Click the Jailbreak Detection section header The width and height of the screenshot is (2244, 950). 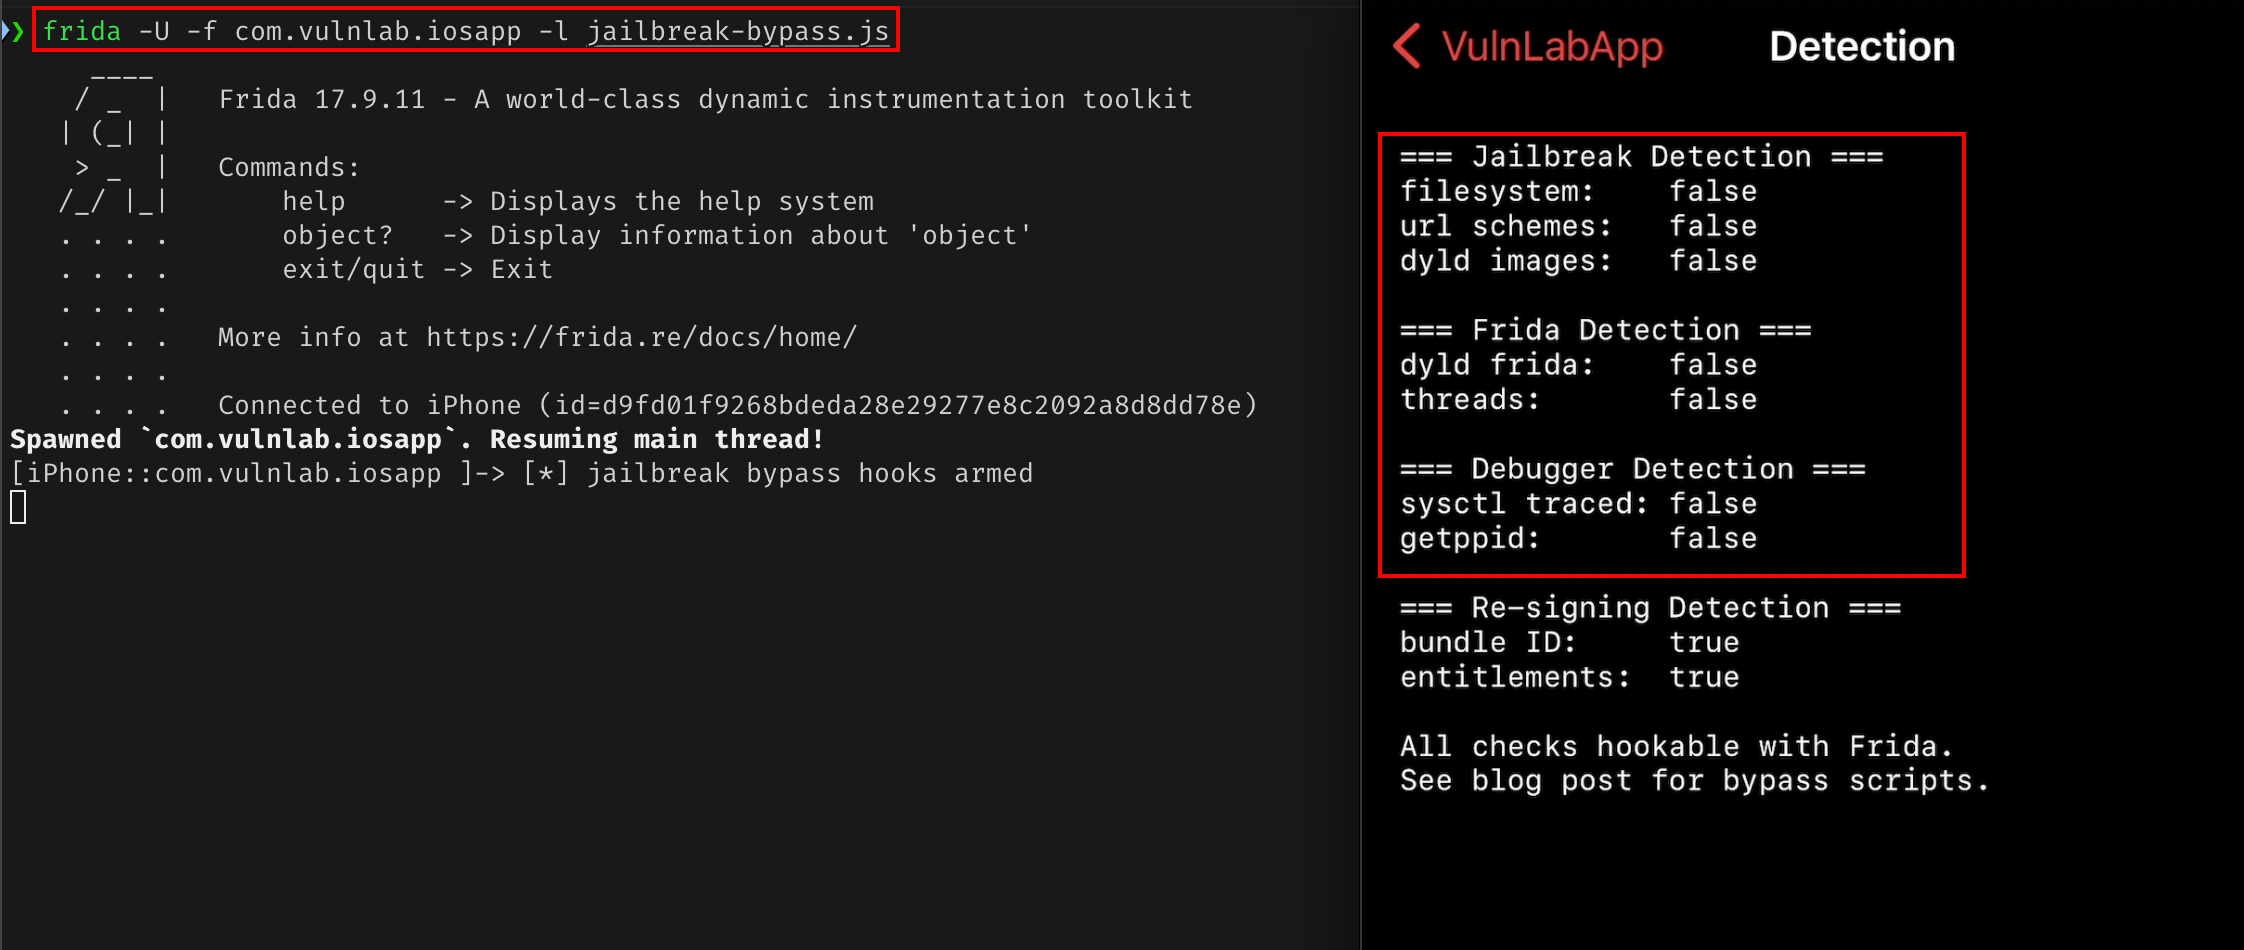(1641, 157)
